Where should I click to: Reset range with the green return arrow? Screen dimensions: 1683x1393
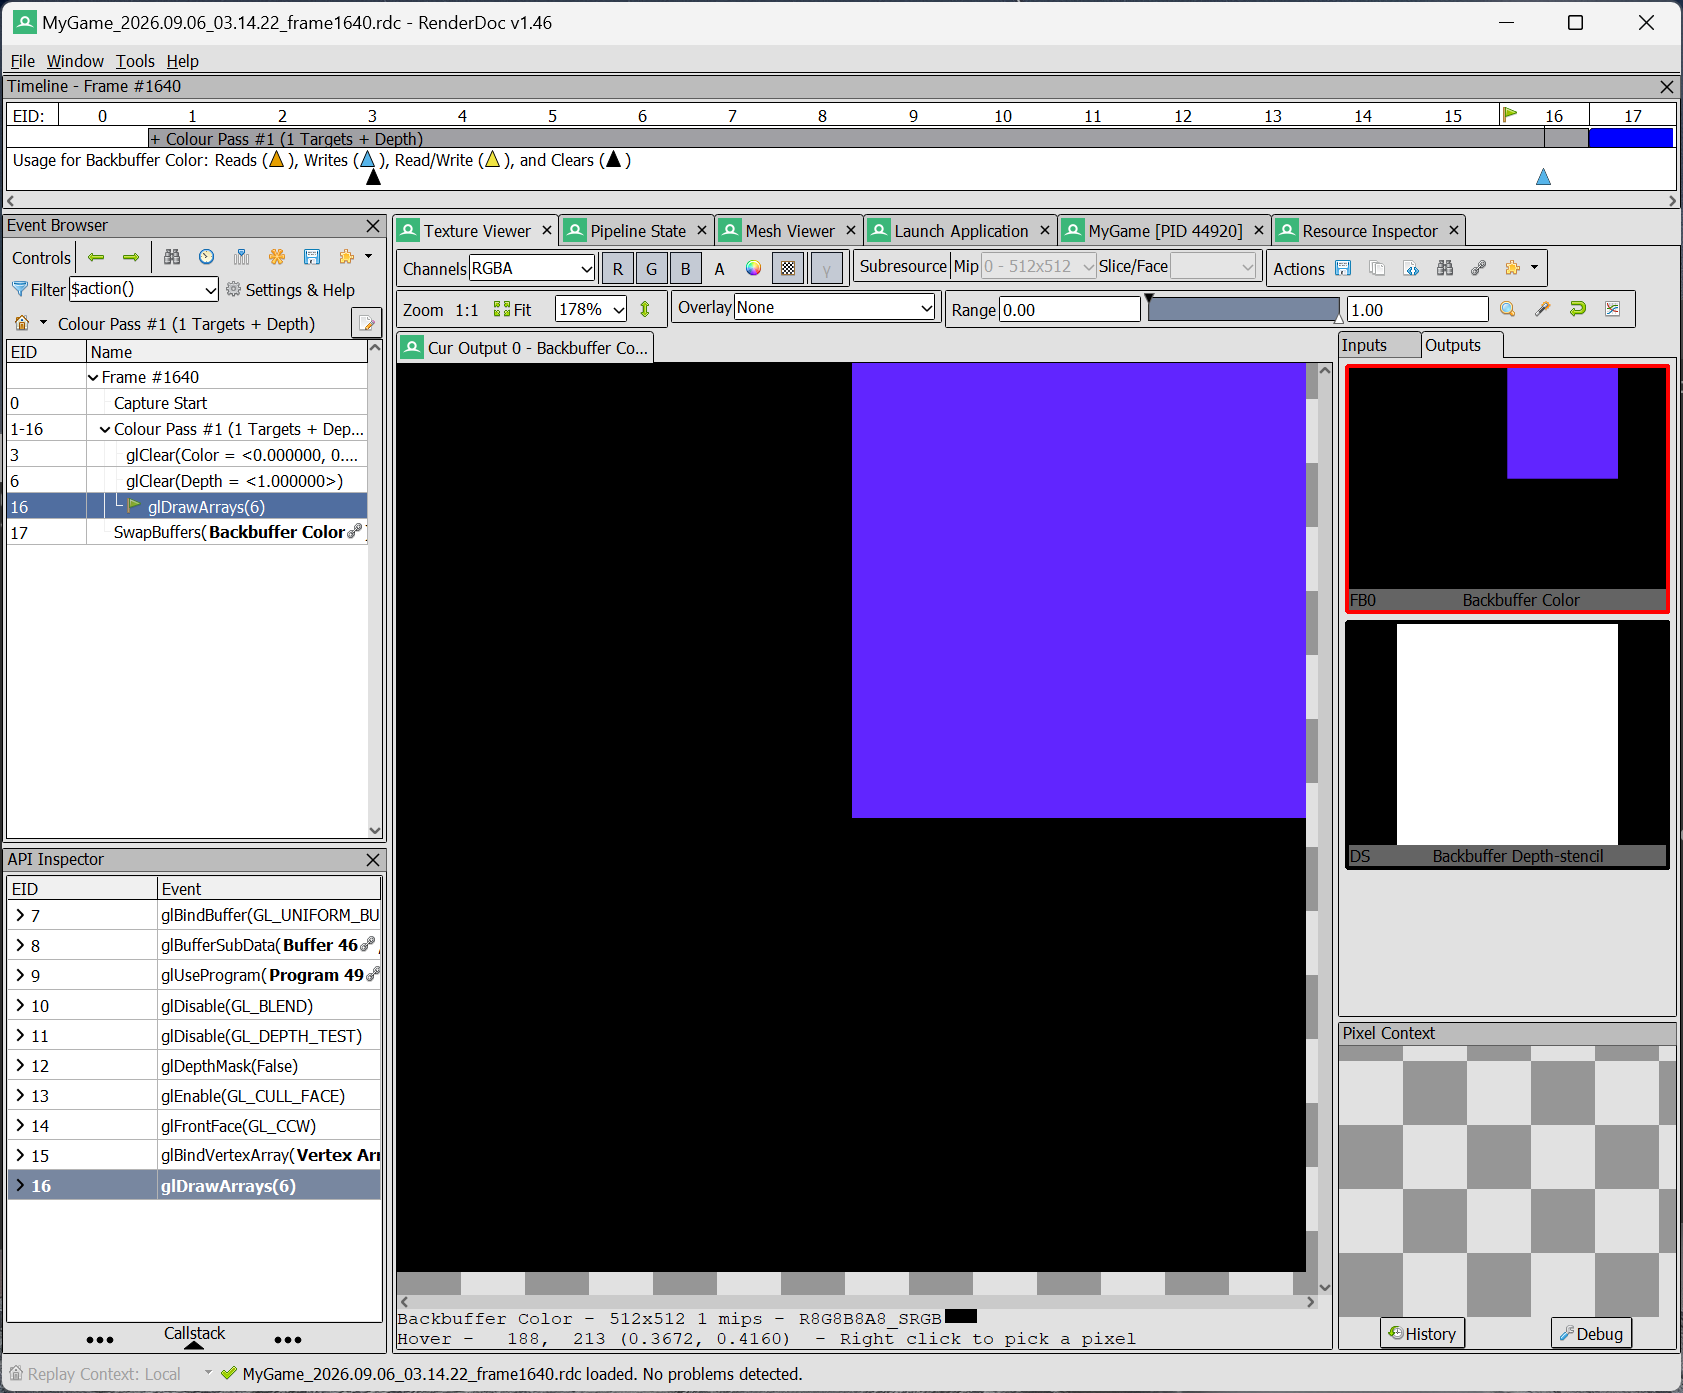1578,310
